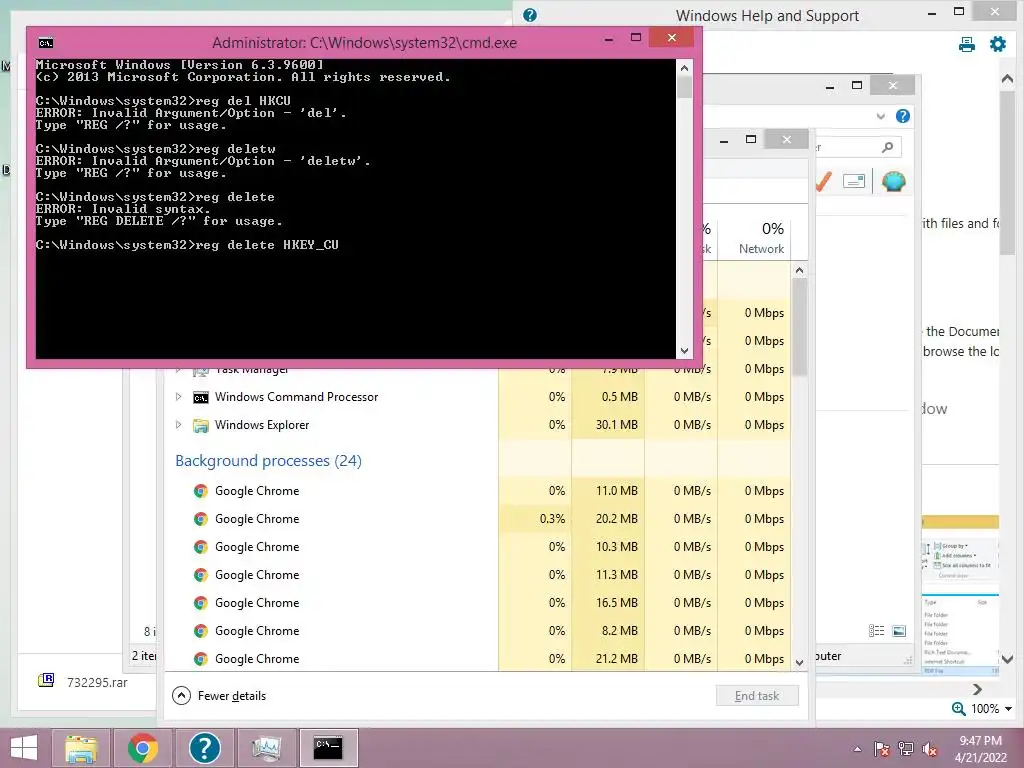Open network status tray icon
This screenshot has width=1024, height=768.
coord(906,749)
